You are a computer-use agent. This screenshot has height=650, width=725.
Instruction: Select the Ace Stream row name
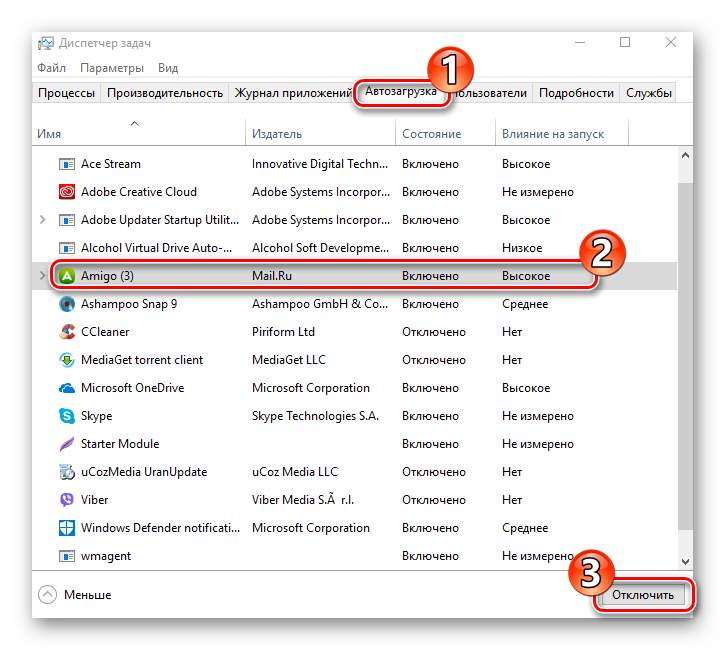coord(111,164)
